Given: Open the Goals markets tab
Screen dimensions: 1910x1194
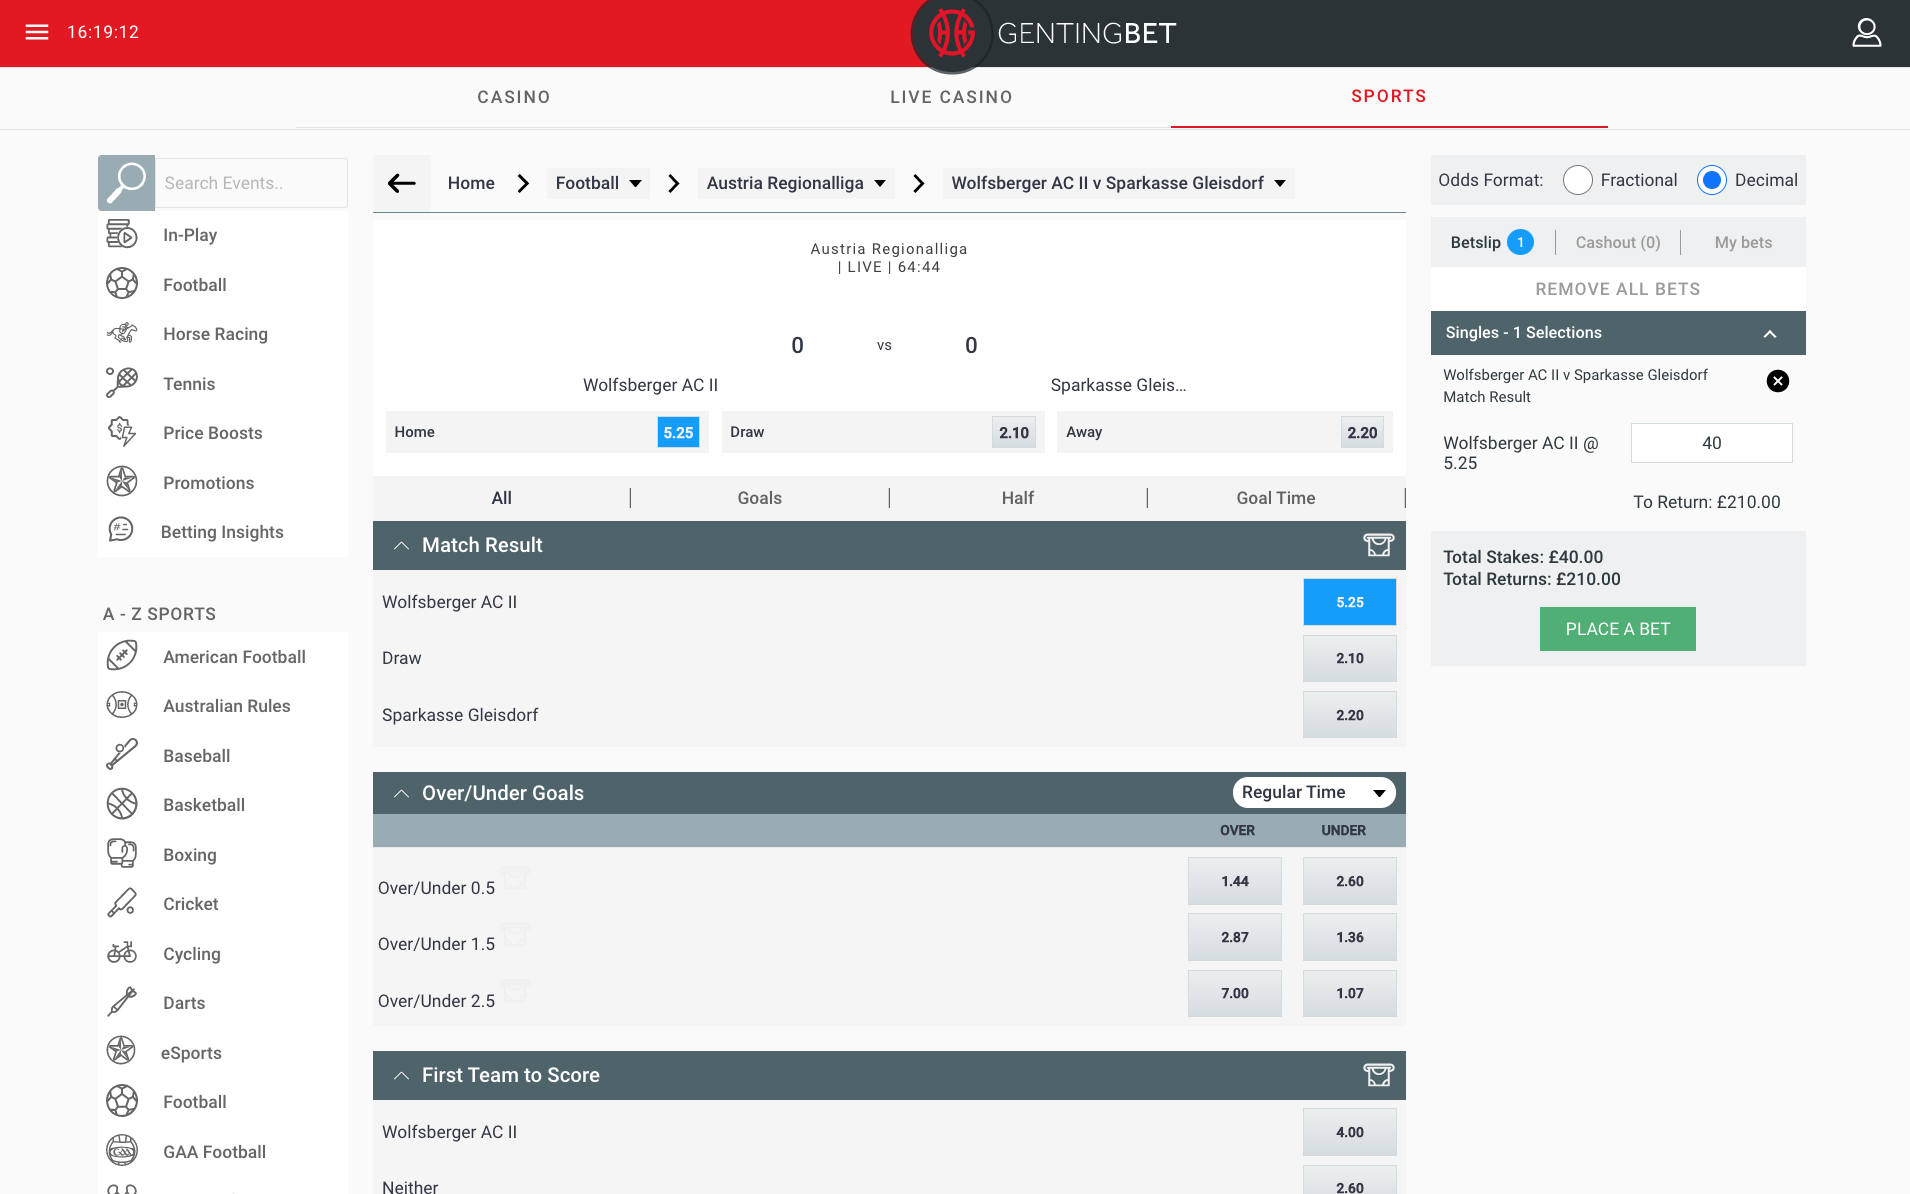Looking at the screenshot, I should coord(758,497).
